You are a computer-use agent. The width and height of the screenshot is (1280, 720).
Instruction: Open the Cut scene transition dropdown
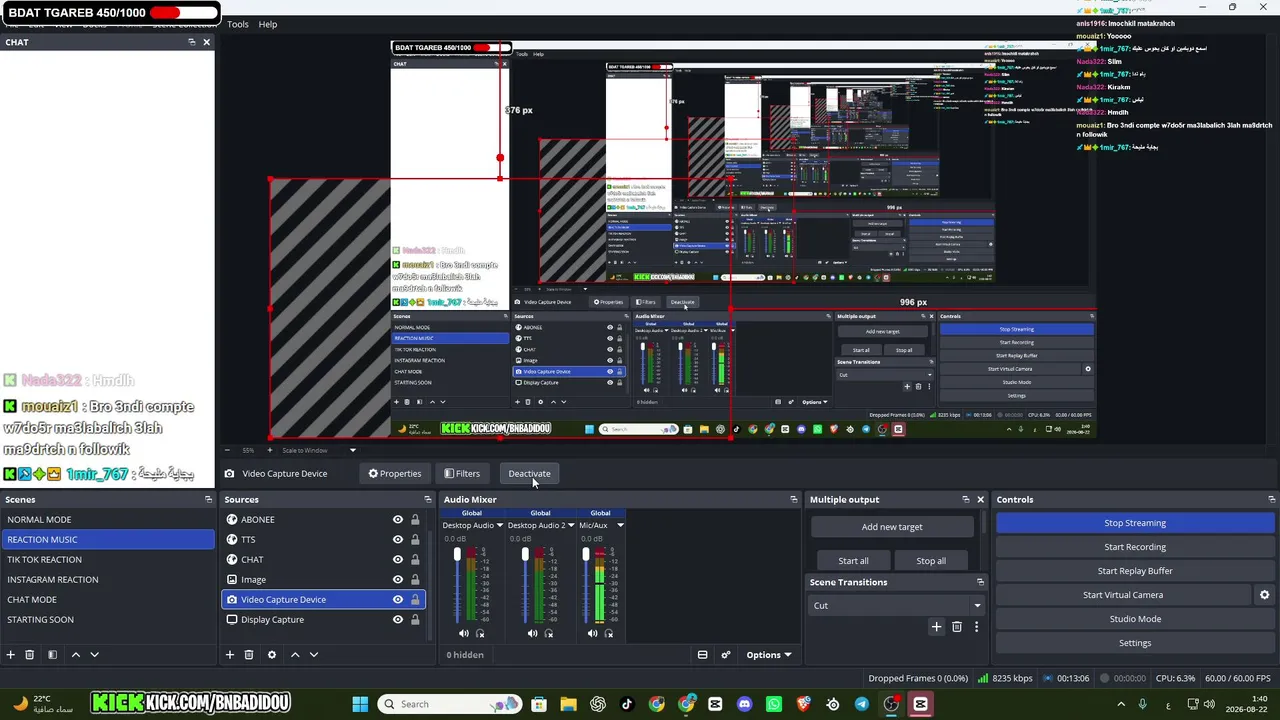coord(897,605)
